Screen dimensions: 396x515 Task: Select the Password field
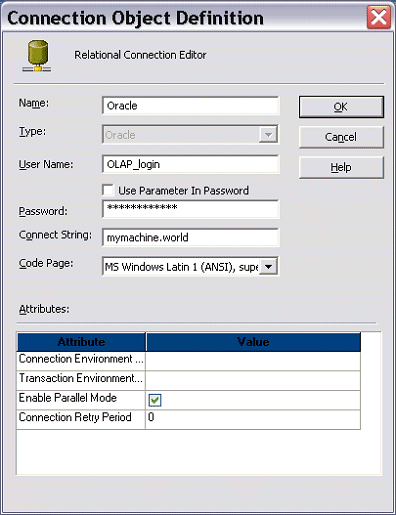point(191,209)
